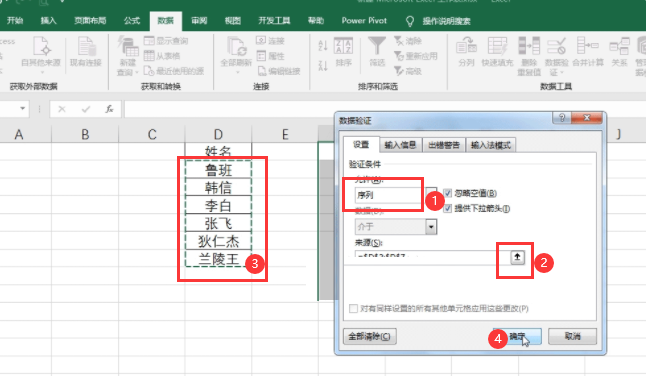The image size is (646, 376).
Task: Open Recent Sources (最近使用的源)
Action: pyautogui.click(x=174, y=71)
